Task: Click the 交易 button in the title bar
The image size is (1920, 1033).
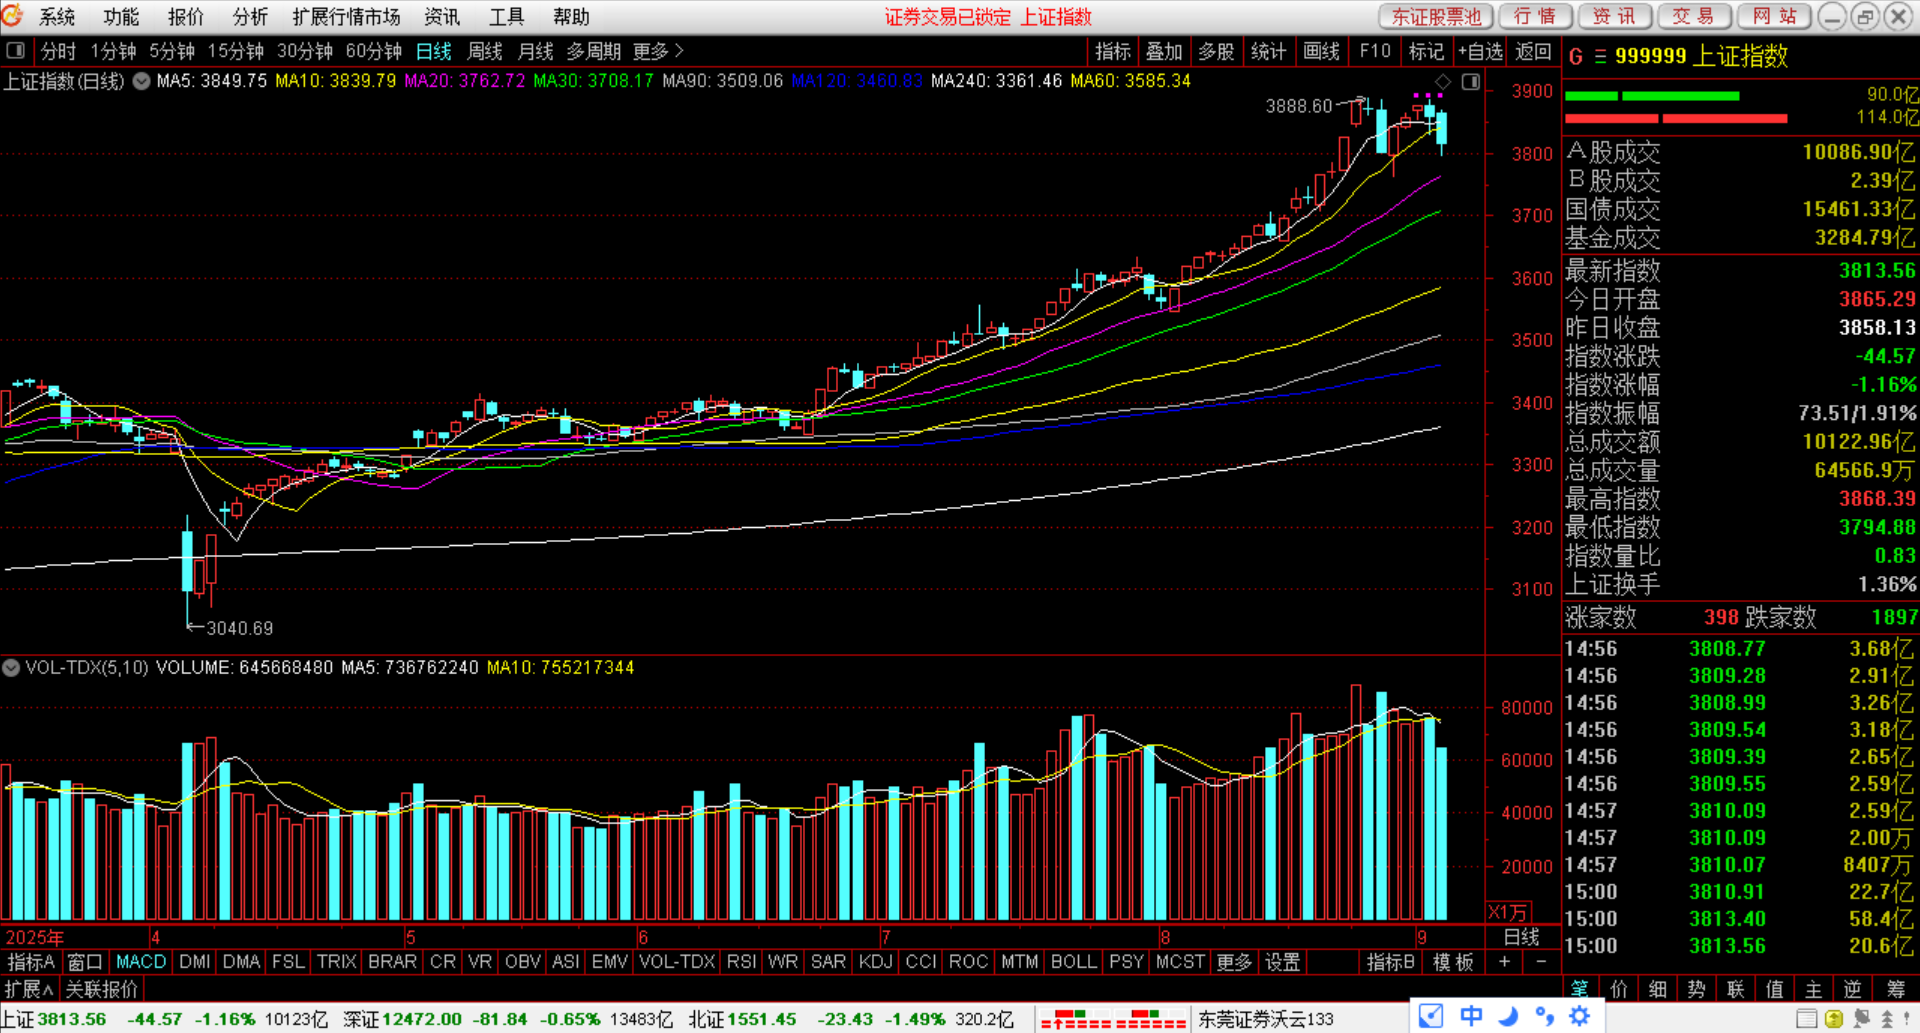Action: (x=1693, y=17)
